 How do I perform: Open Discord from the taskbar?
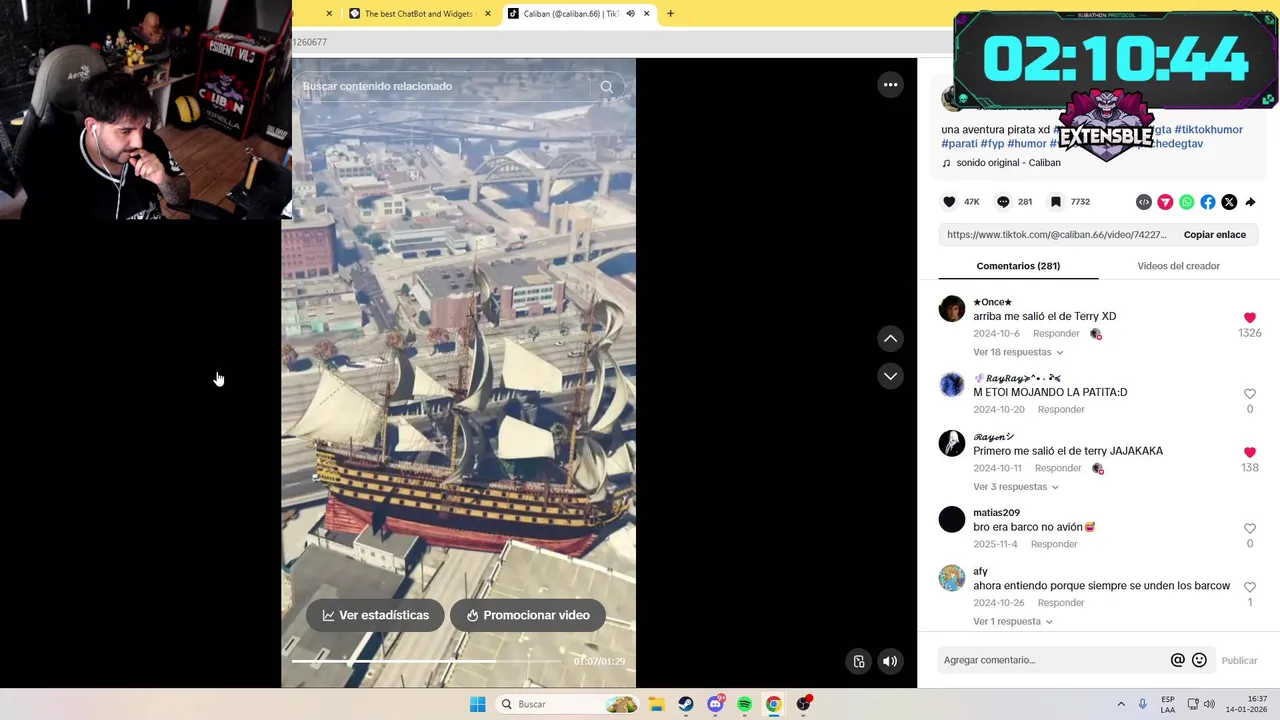pos(715,704)
